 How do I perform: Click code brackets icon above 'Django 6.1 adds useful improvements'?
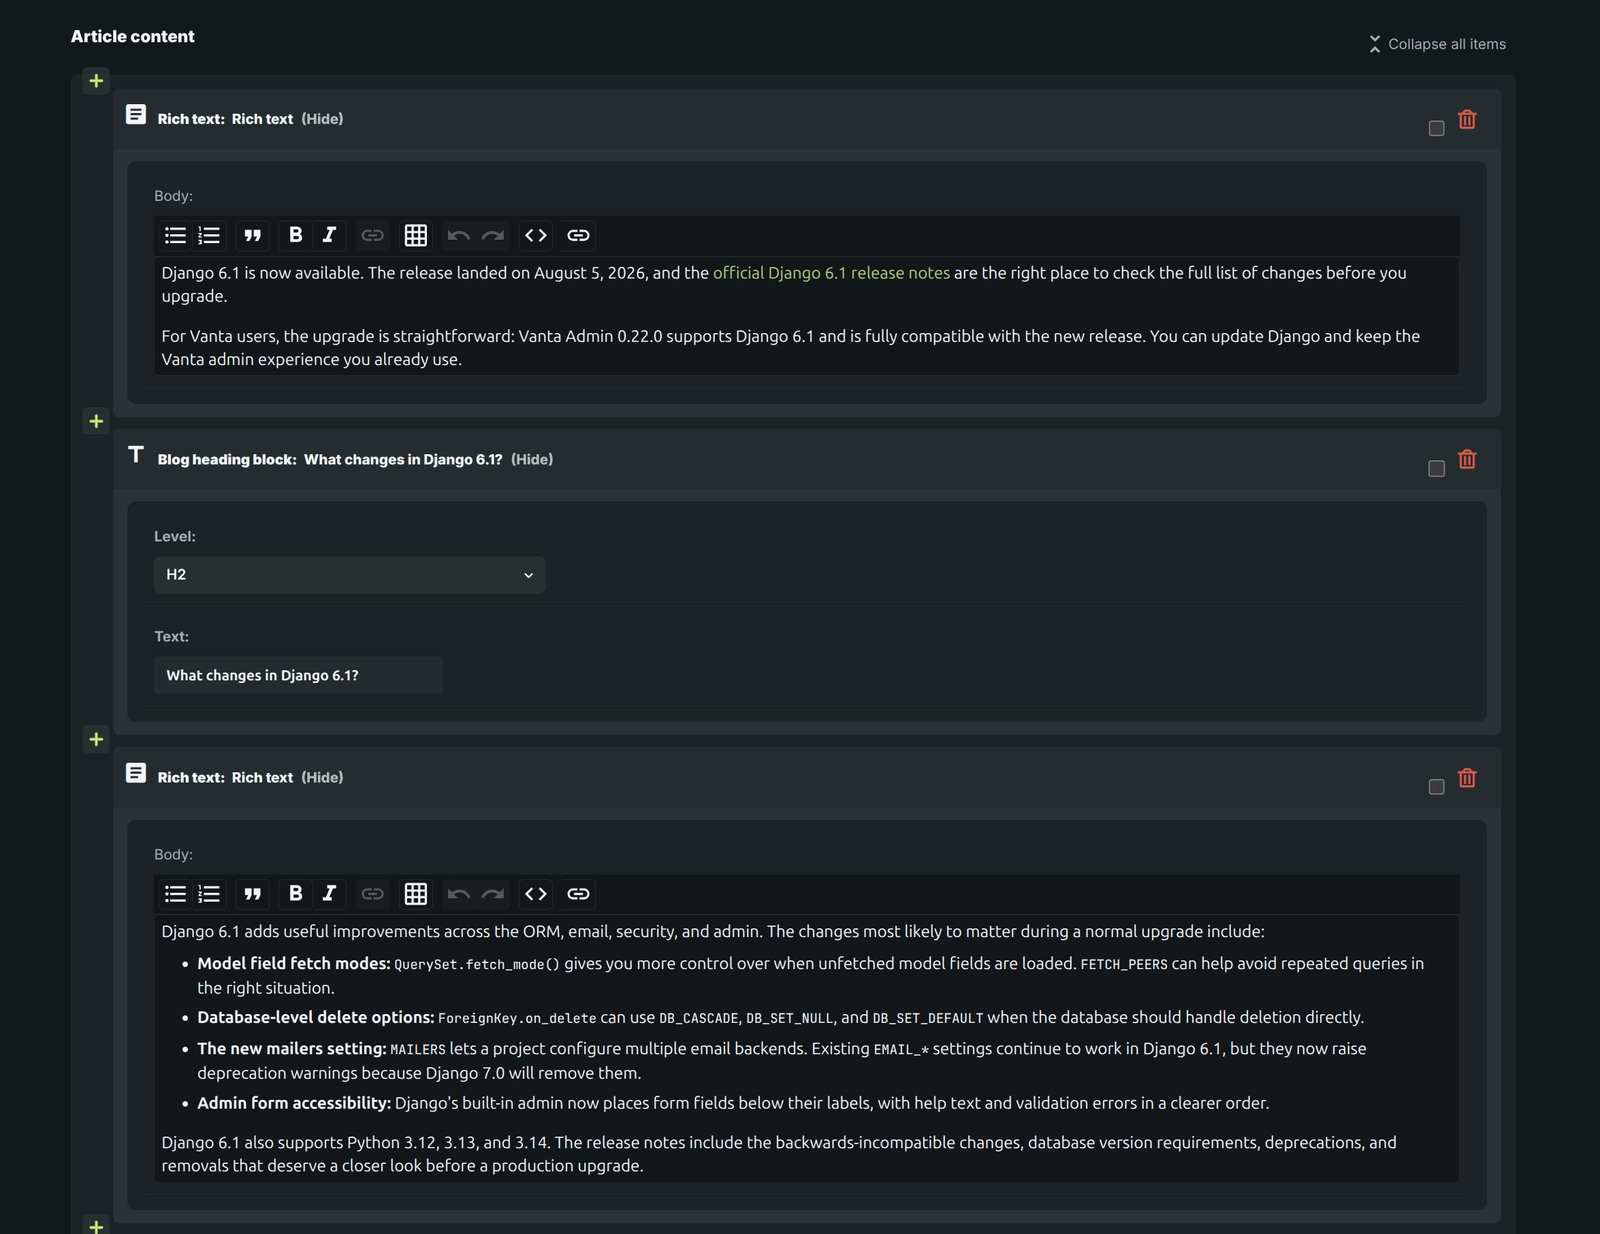coord(536,894)
